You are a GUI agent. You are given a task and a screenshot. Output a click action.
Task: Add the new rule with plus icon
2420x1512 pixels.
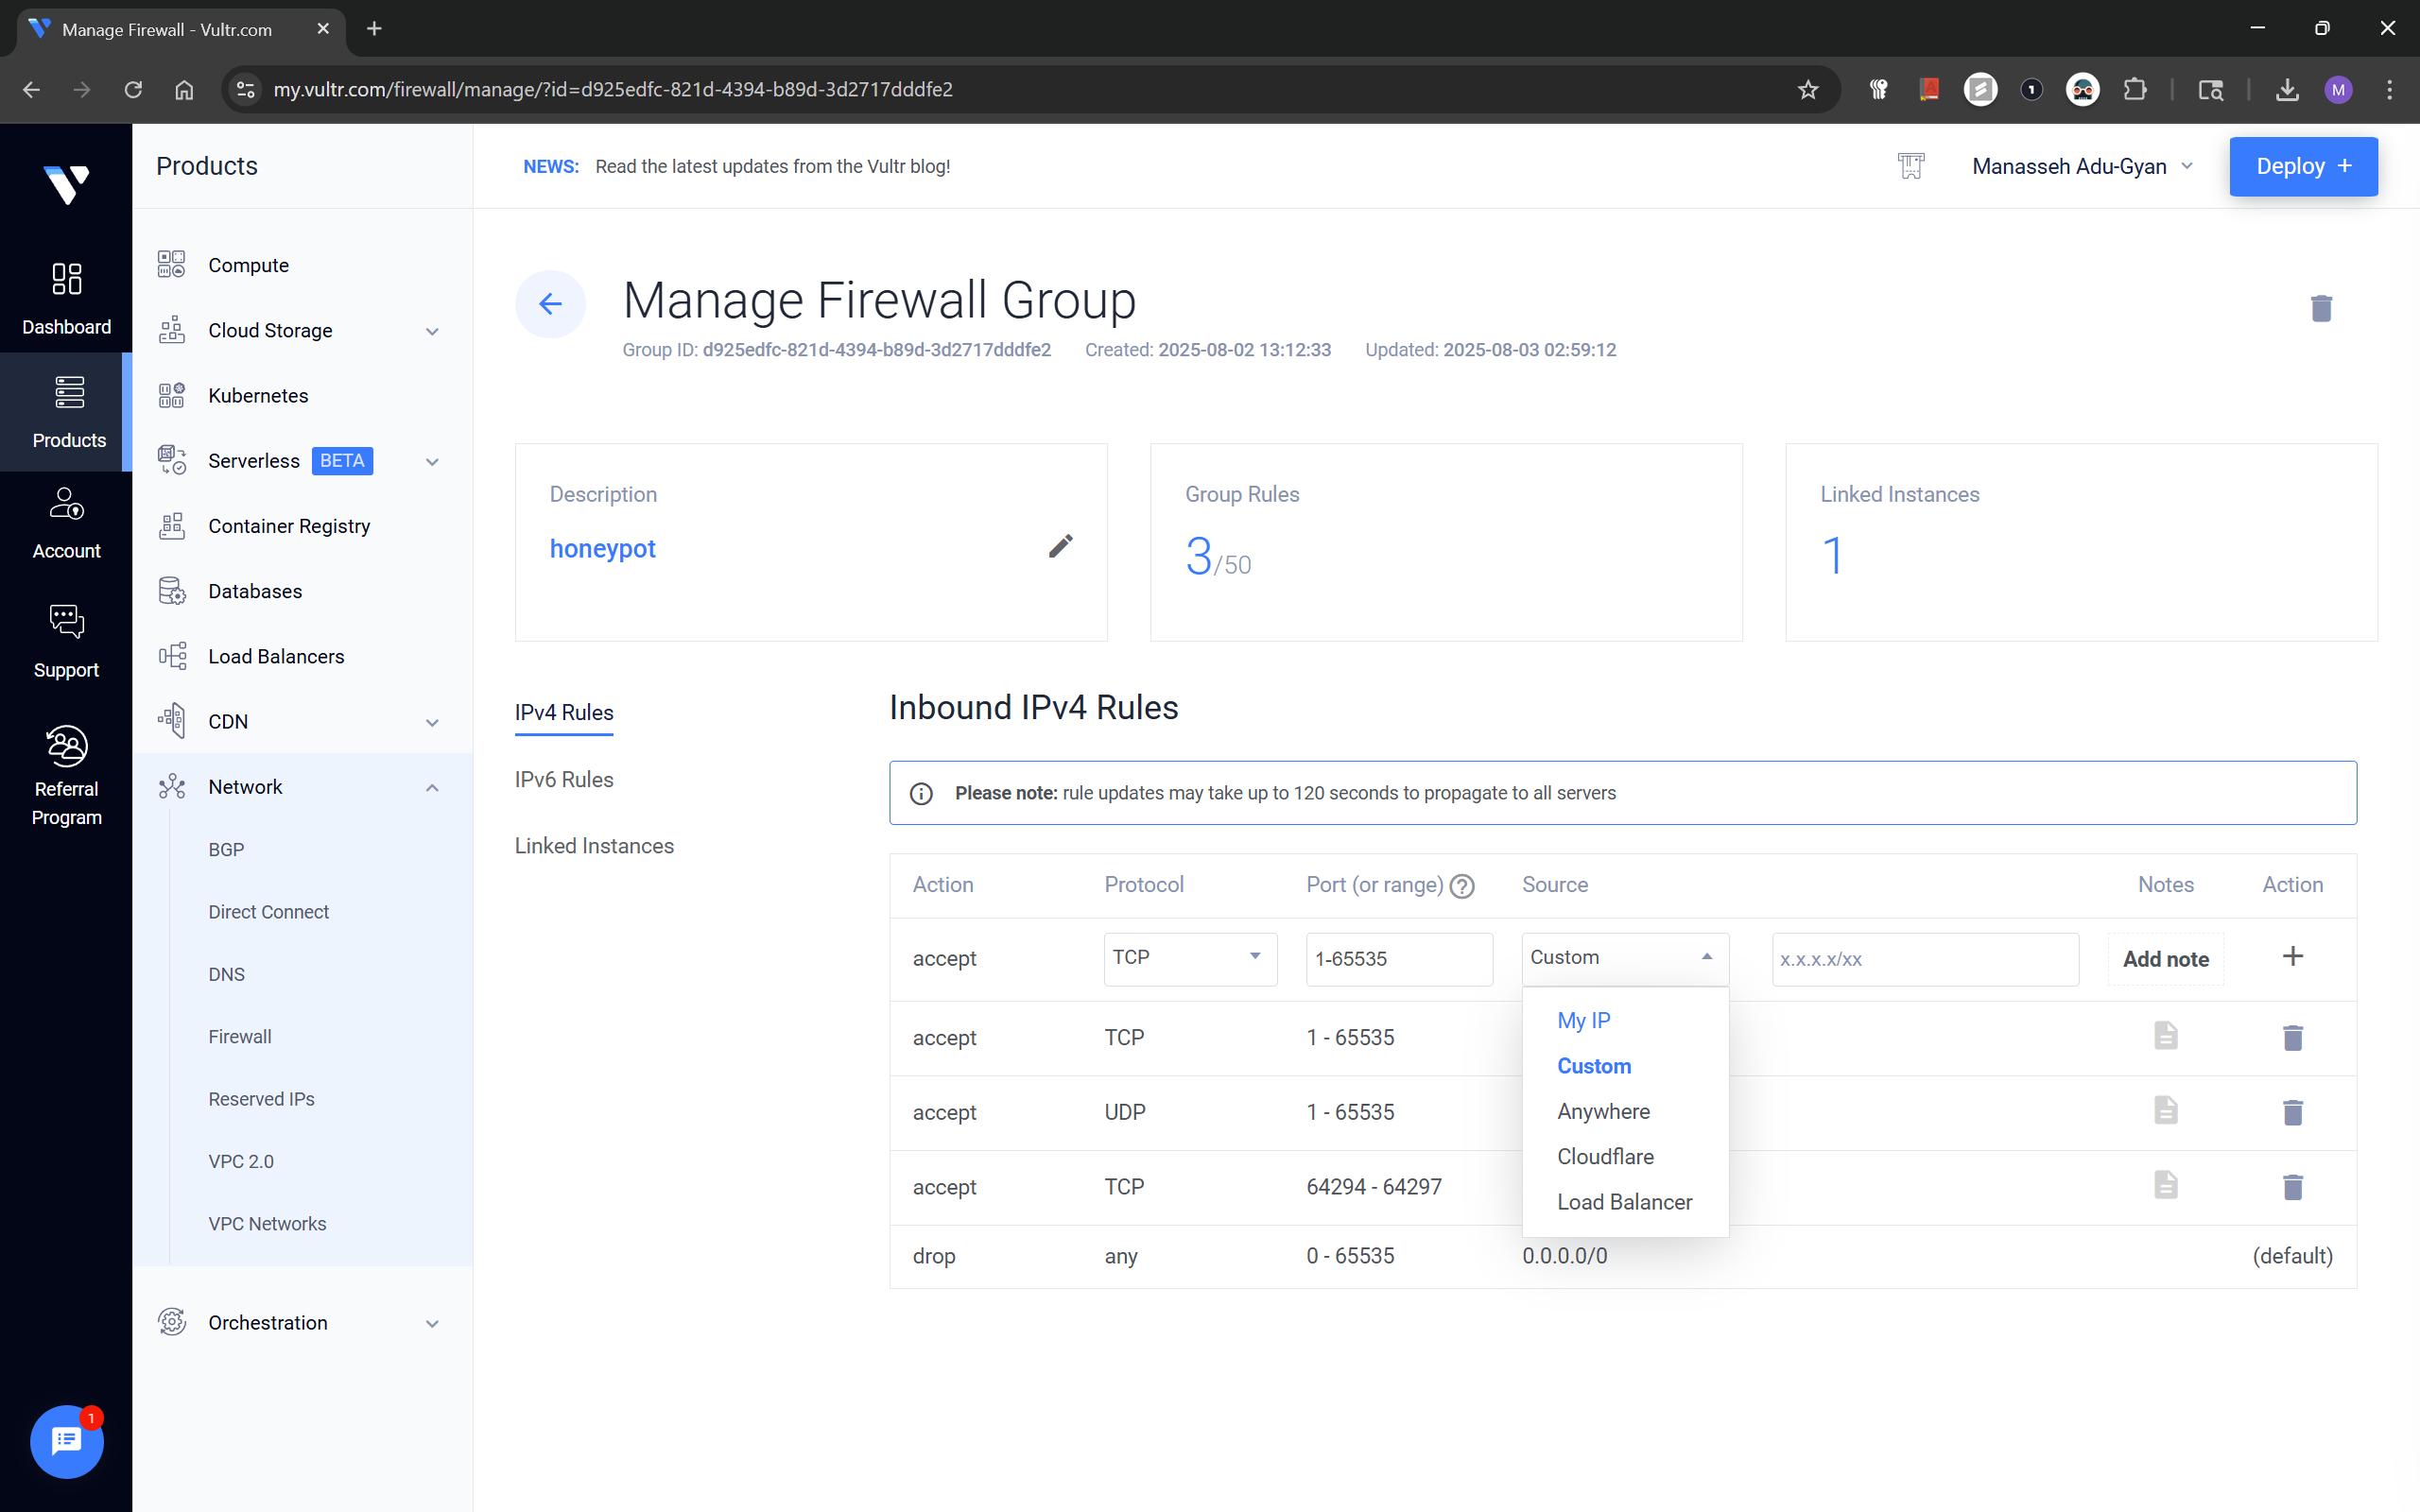(2292, 956)
